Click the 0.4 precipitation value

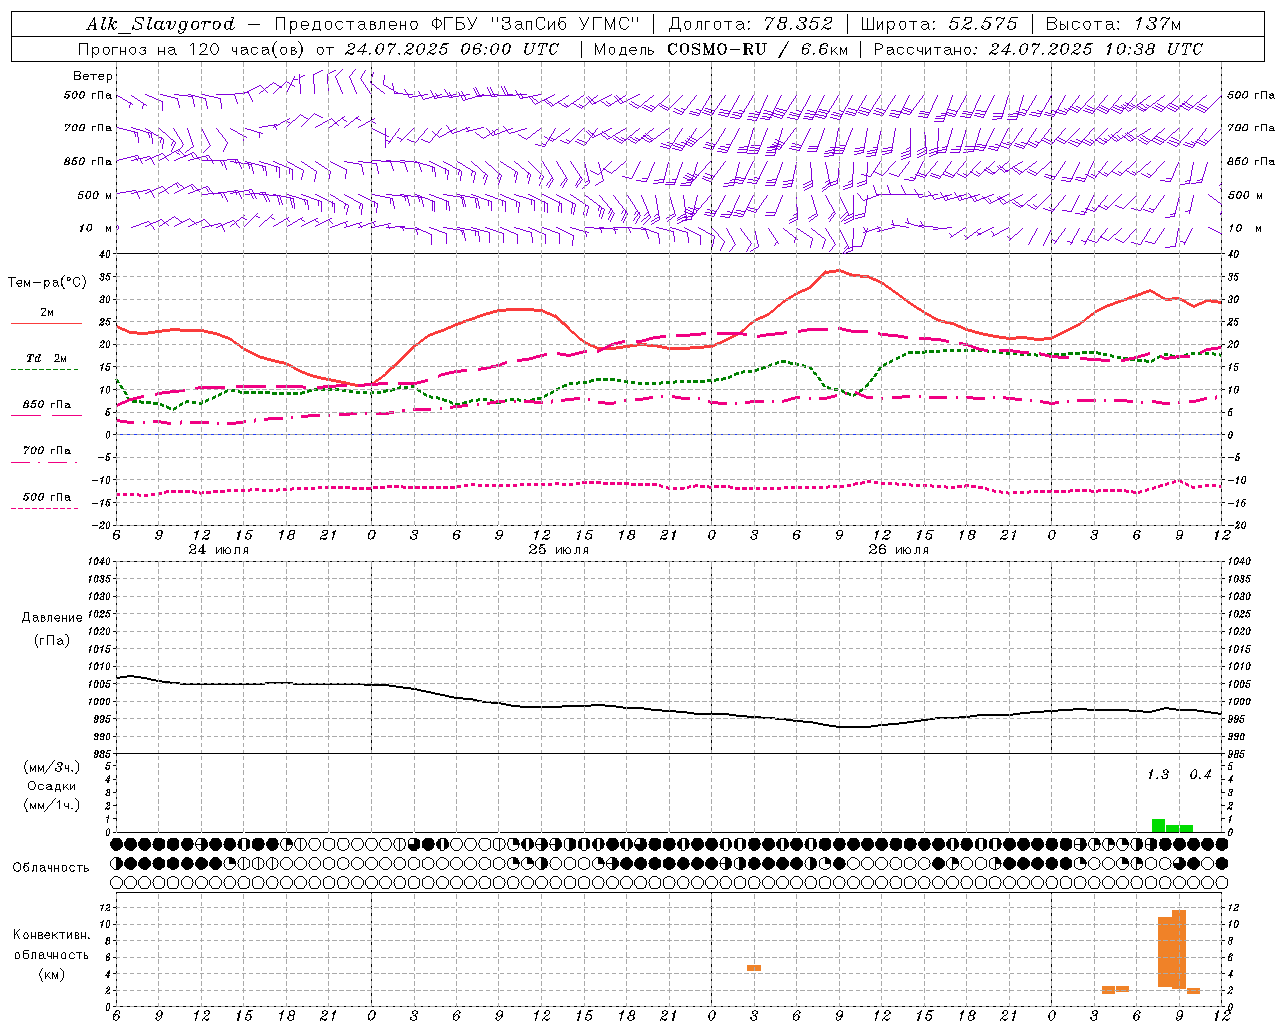[1200, 775]
